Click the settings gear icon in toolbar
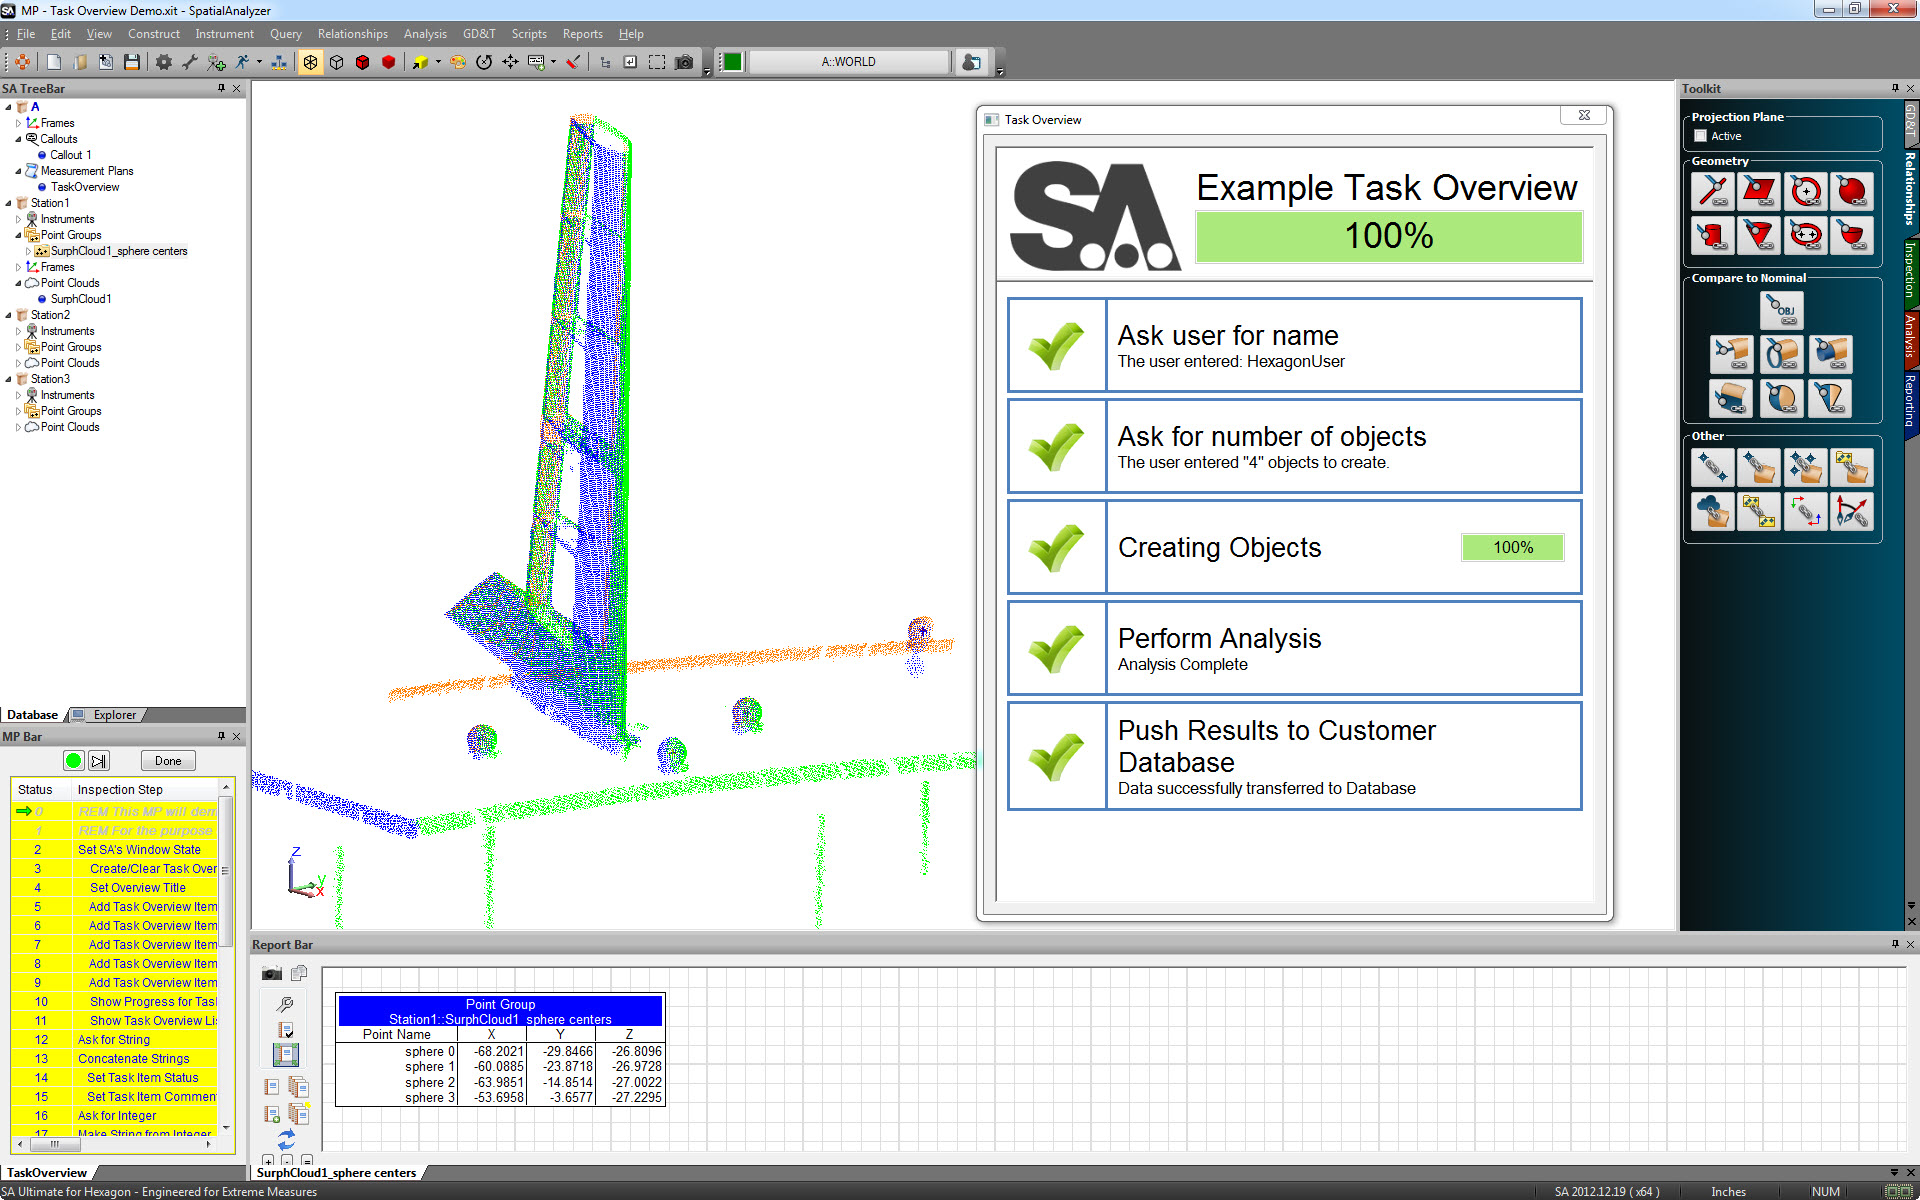Image resolution: width=1920 pixels, height=1200 pixels. tap(163, 62)
